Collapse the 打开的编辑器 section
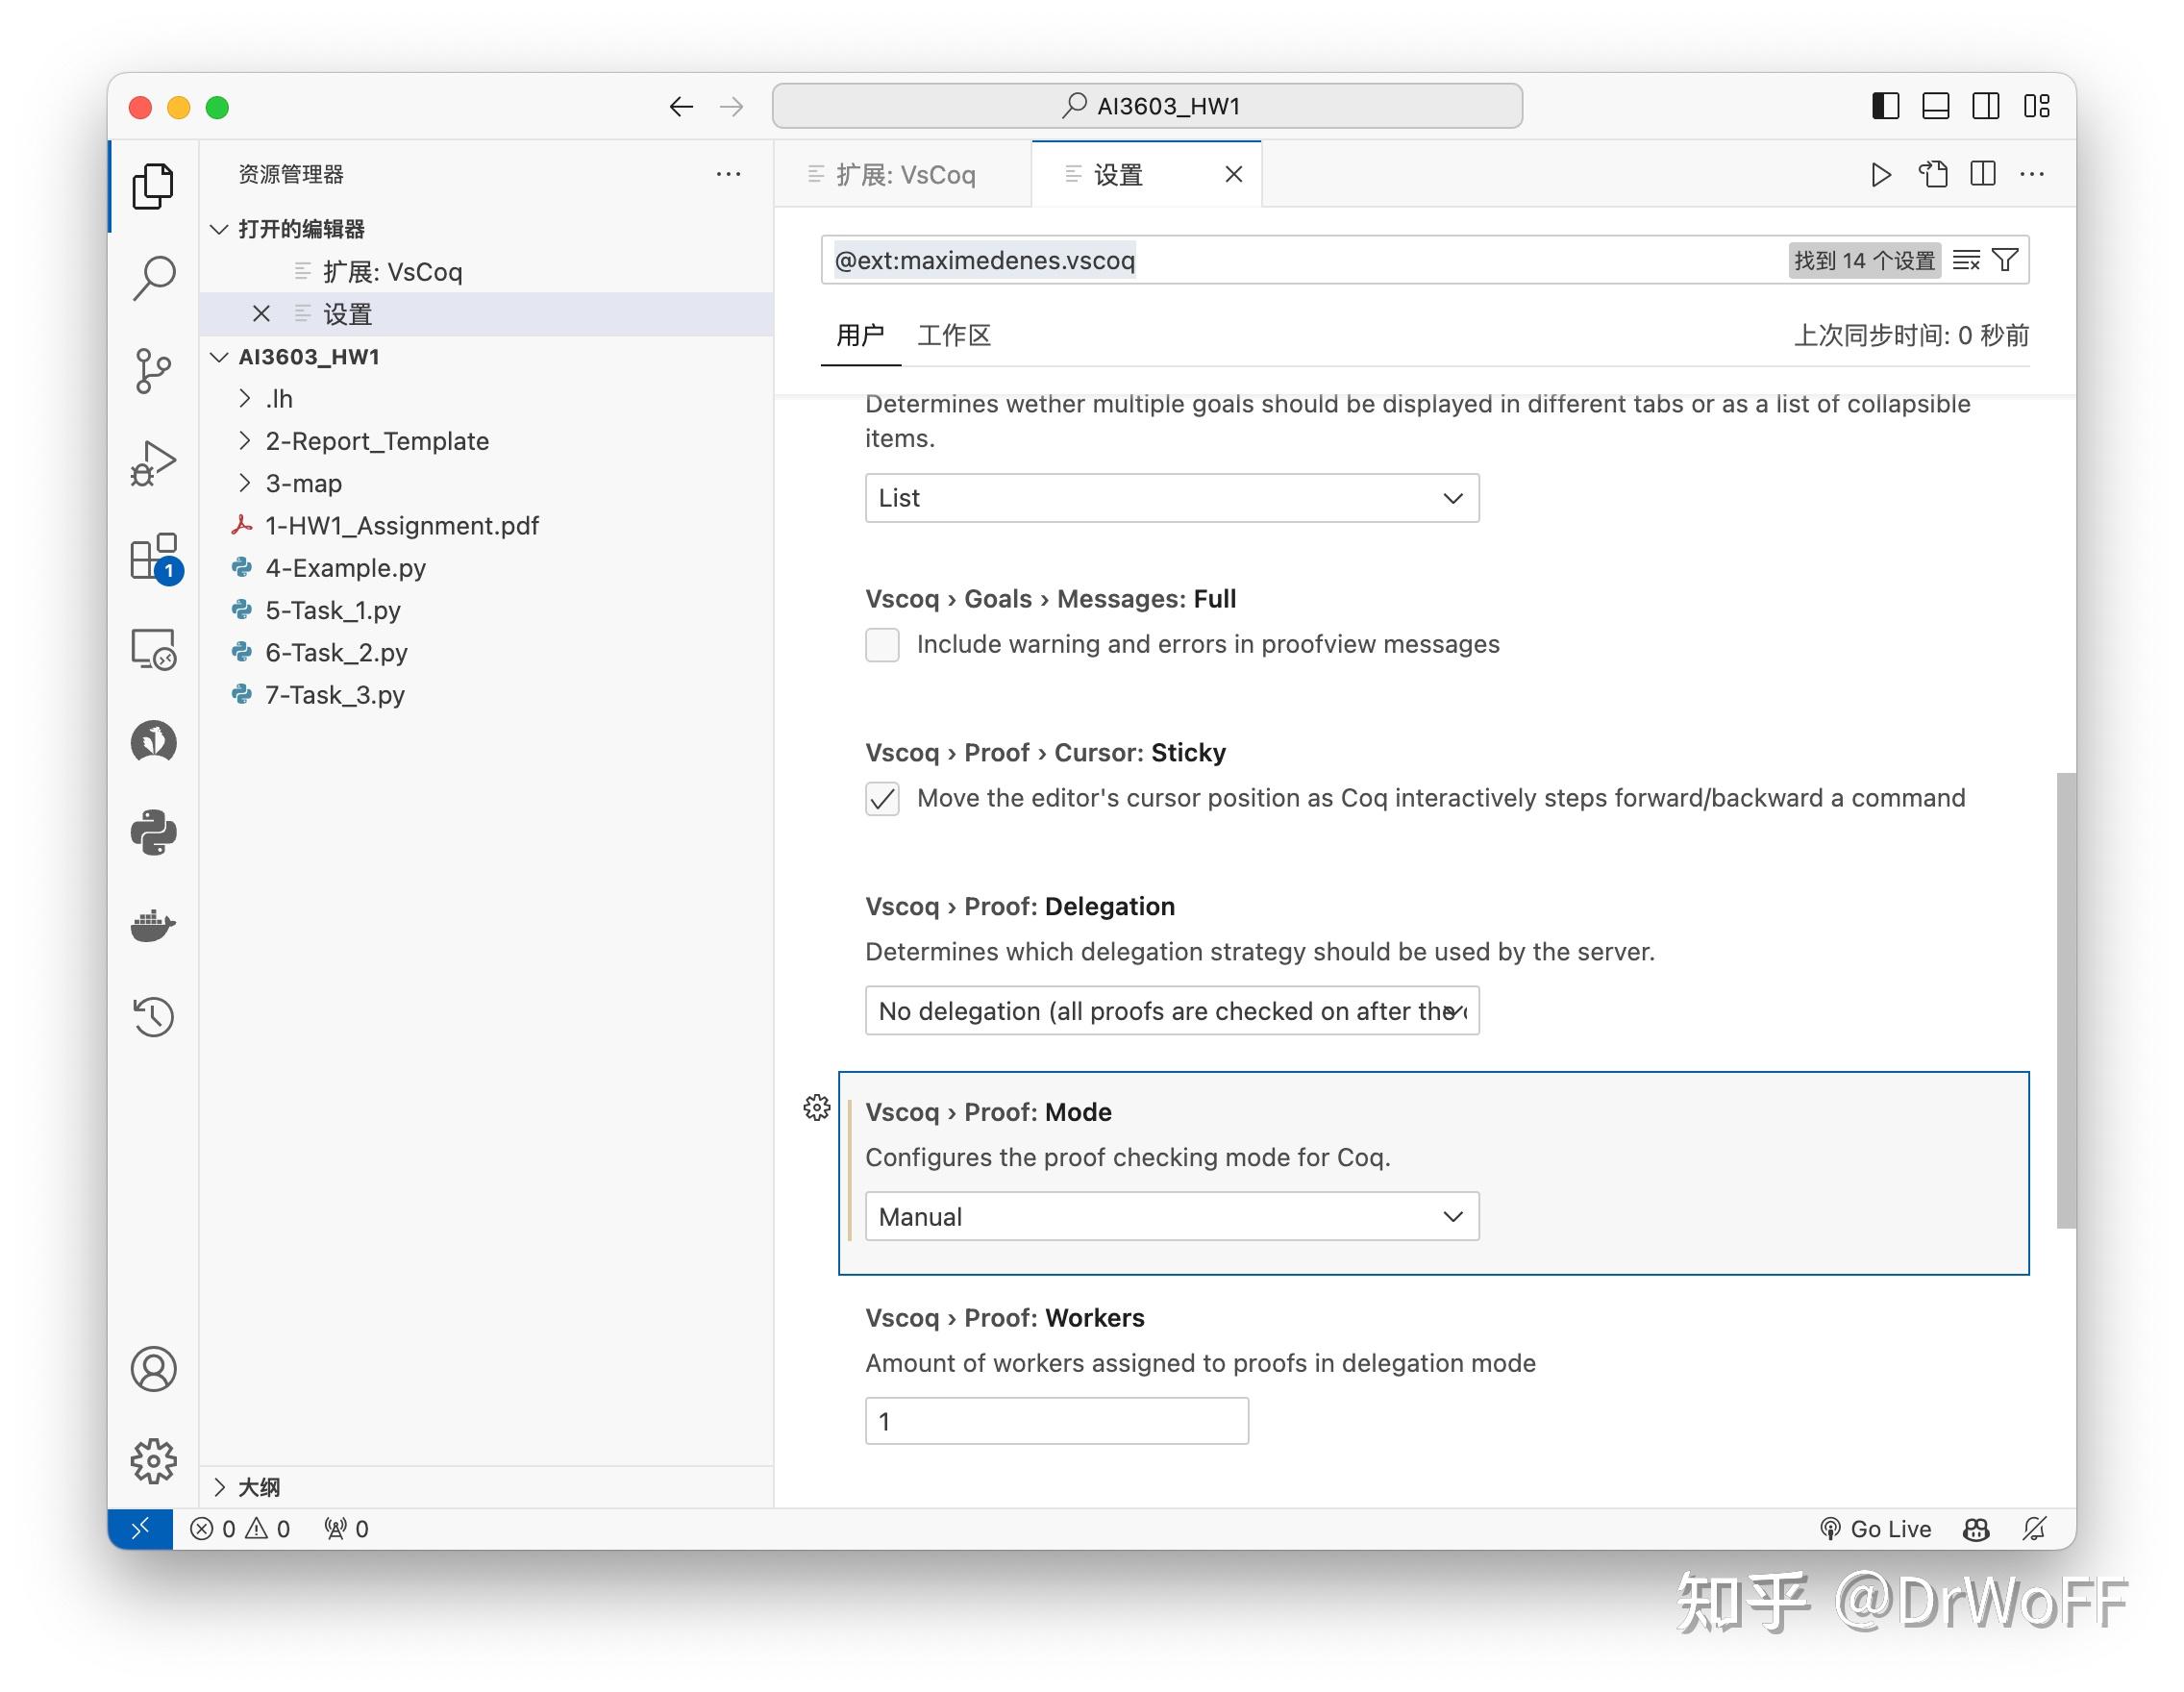 [x=300, y=229]
